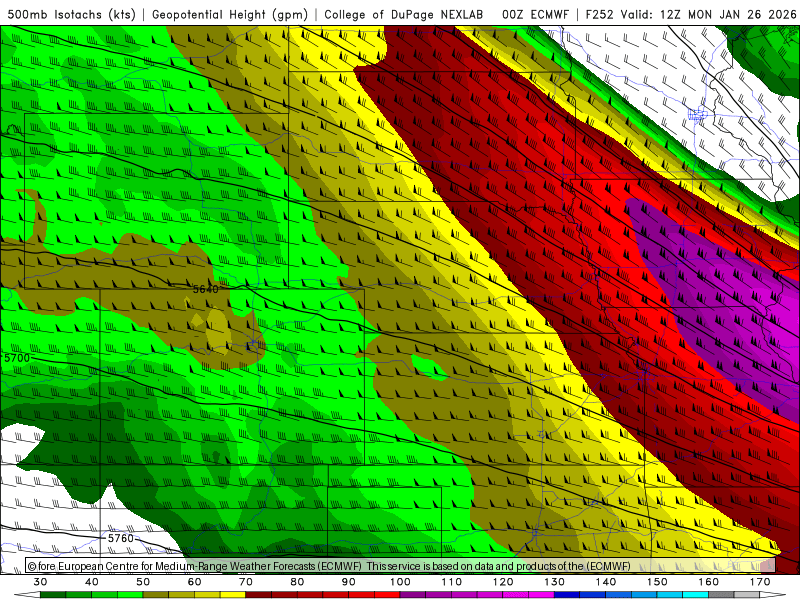Click the 140 label on the color scale

click(x=606, y=582)
